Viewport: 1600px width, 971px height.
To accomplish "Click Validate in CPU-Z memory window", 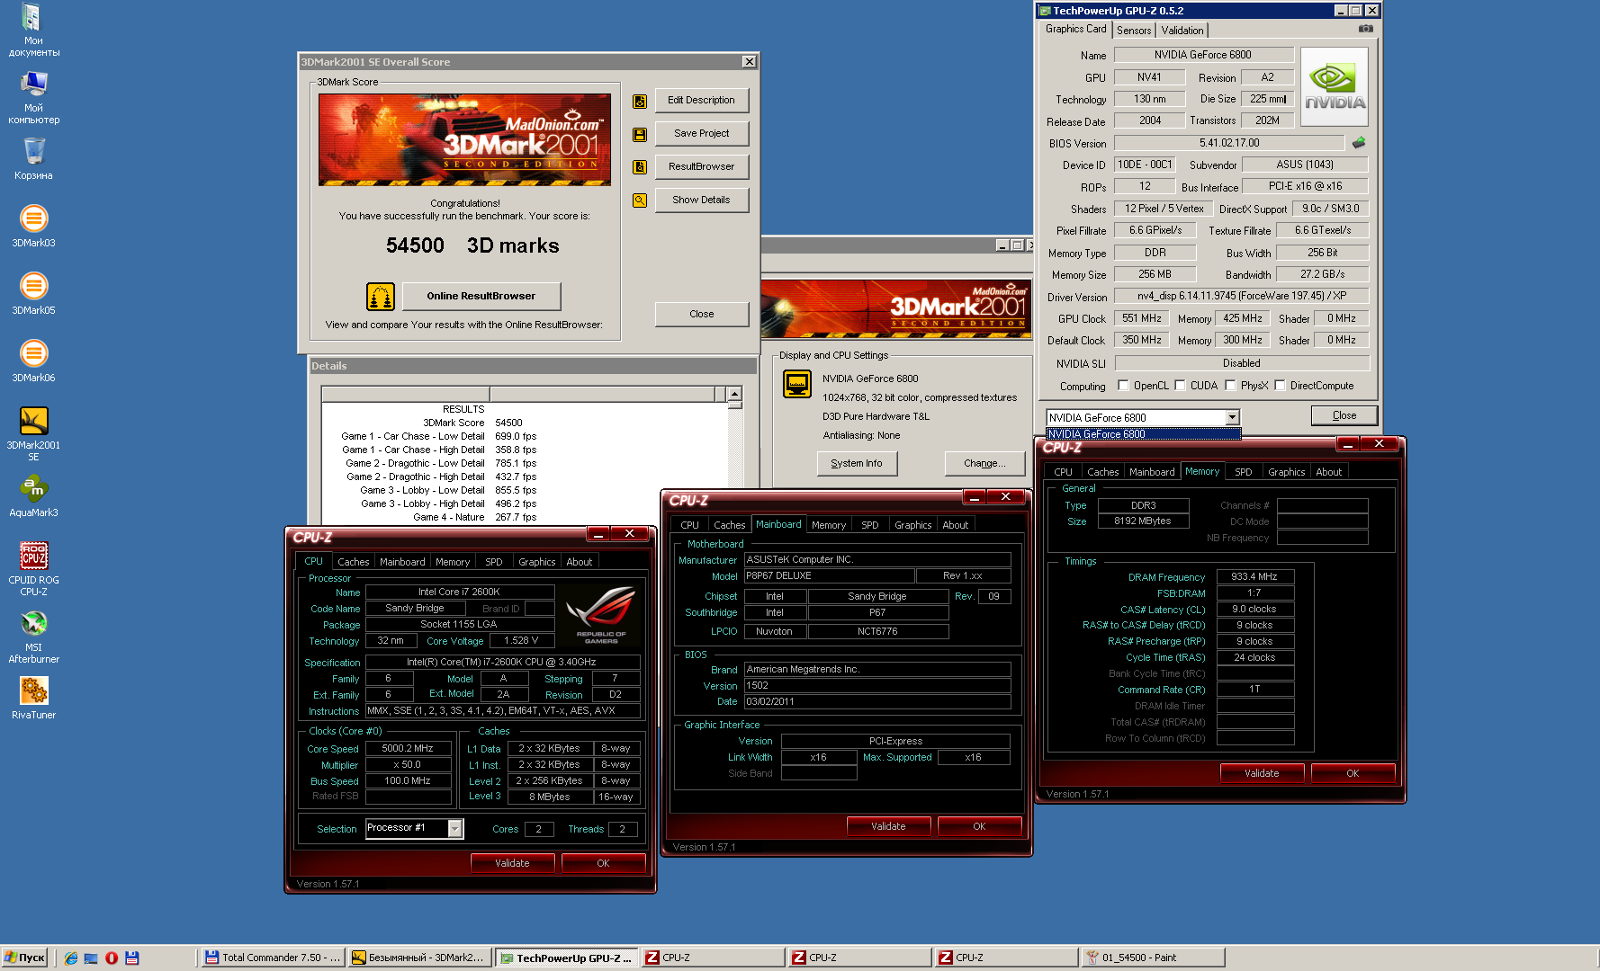I will click(x=1262, y=773).
